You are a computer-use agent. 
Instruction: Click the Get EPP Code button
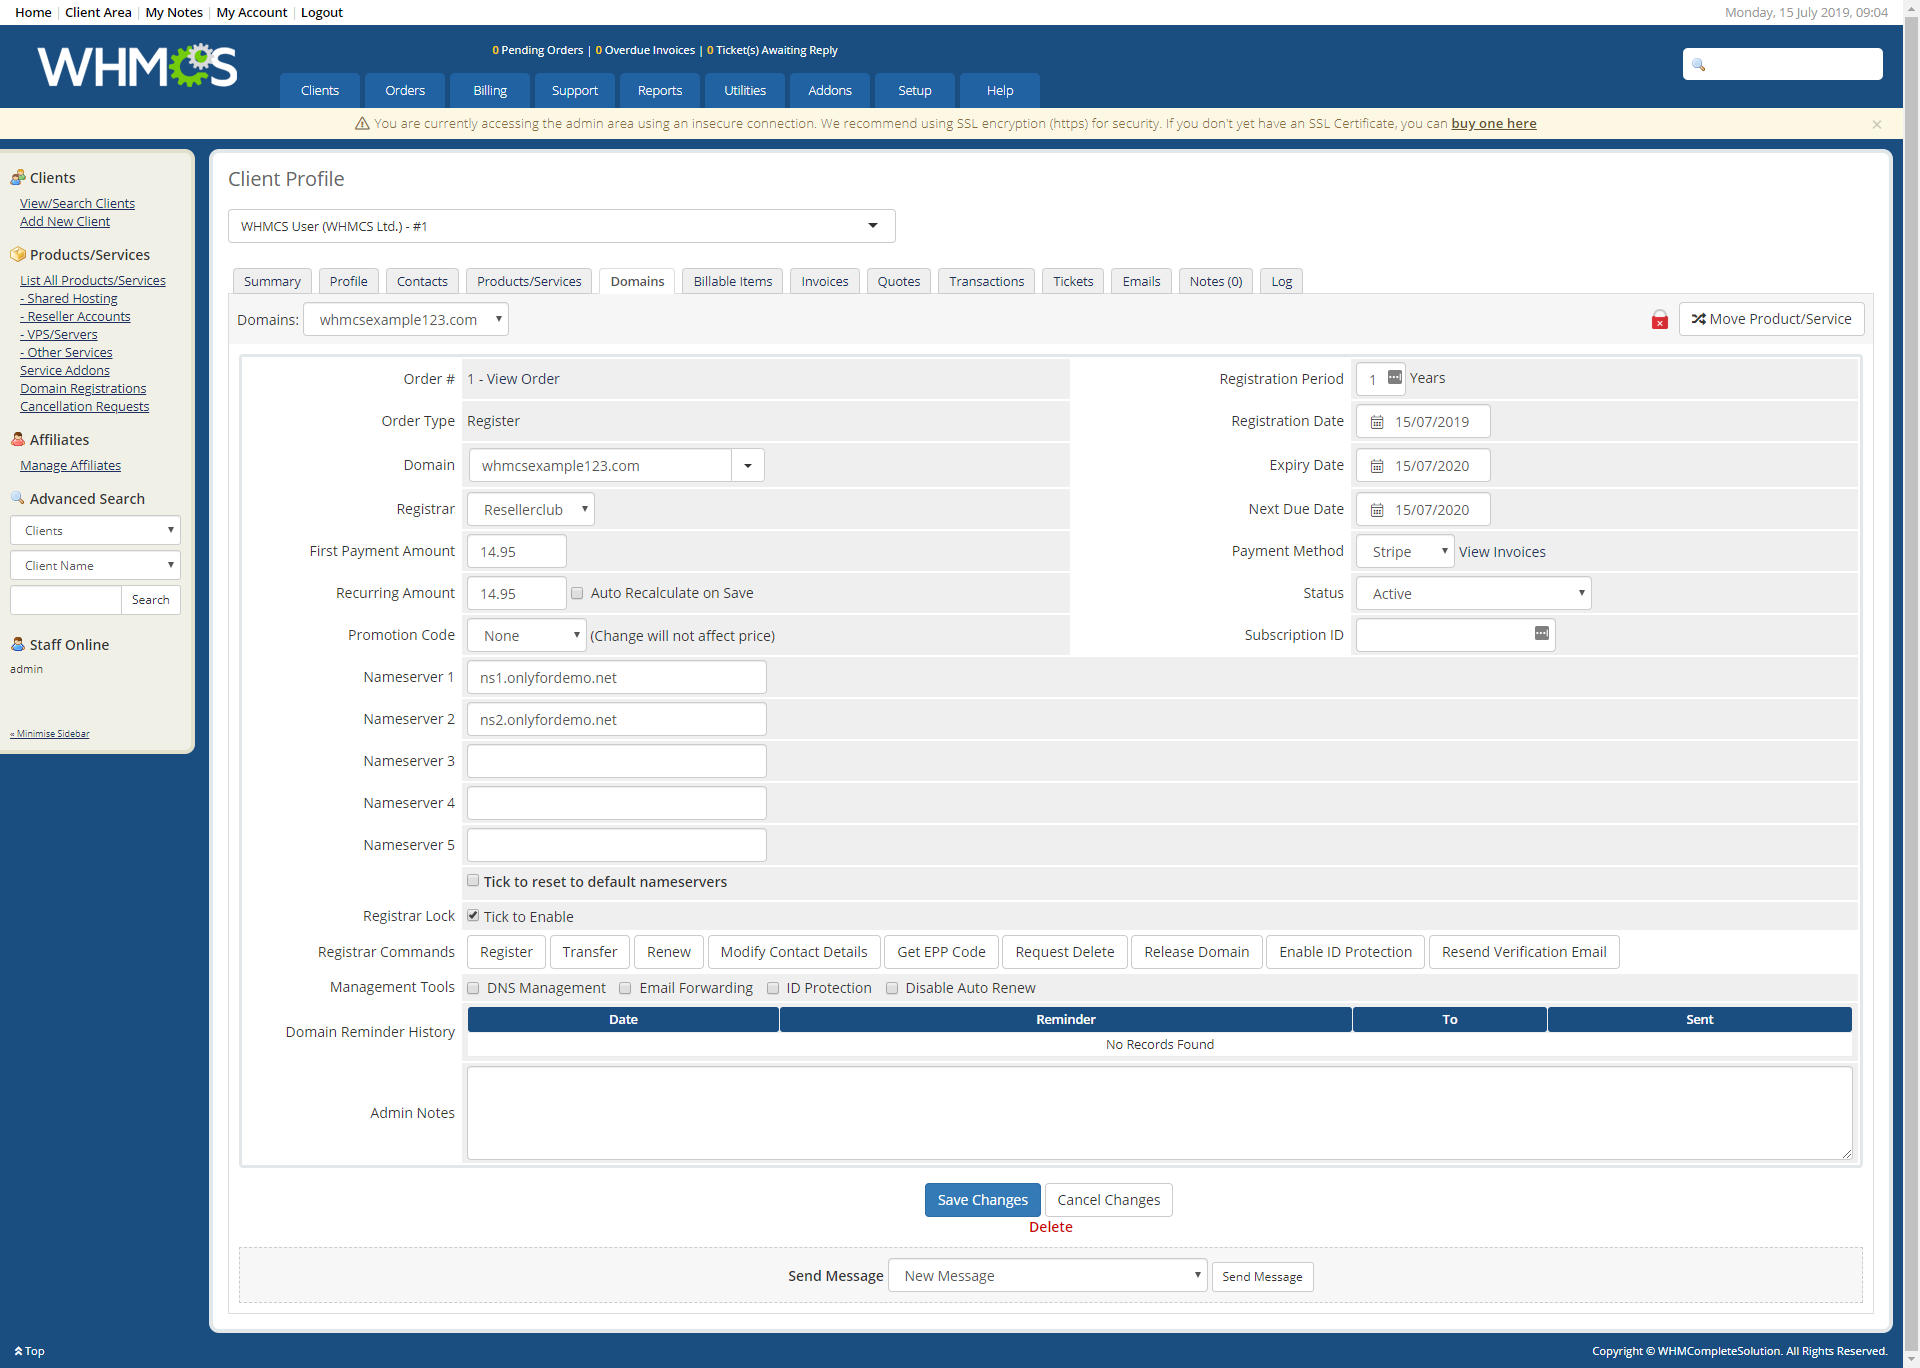click(941, 952)
